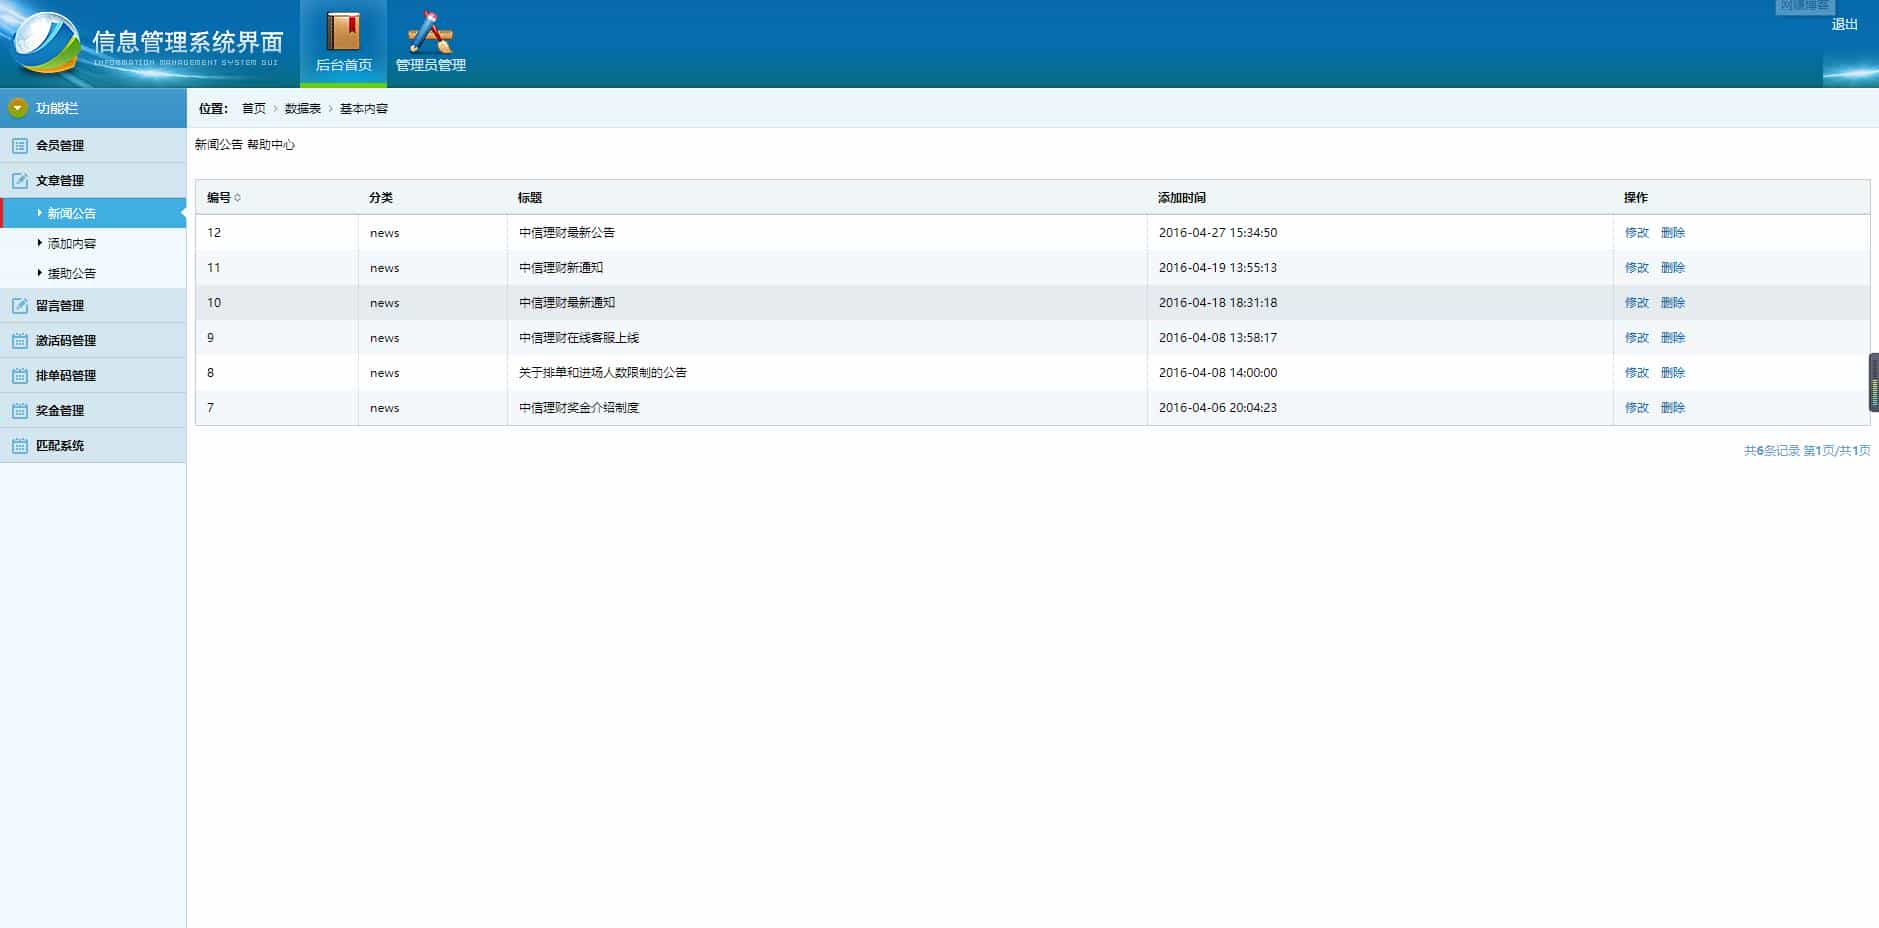
Task: Open 奖金管理 from its sidebar icon
Action: click(x=18, y=410)
